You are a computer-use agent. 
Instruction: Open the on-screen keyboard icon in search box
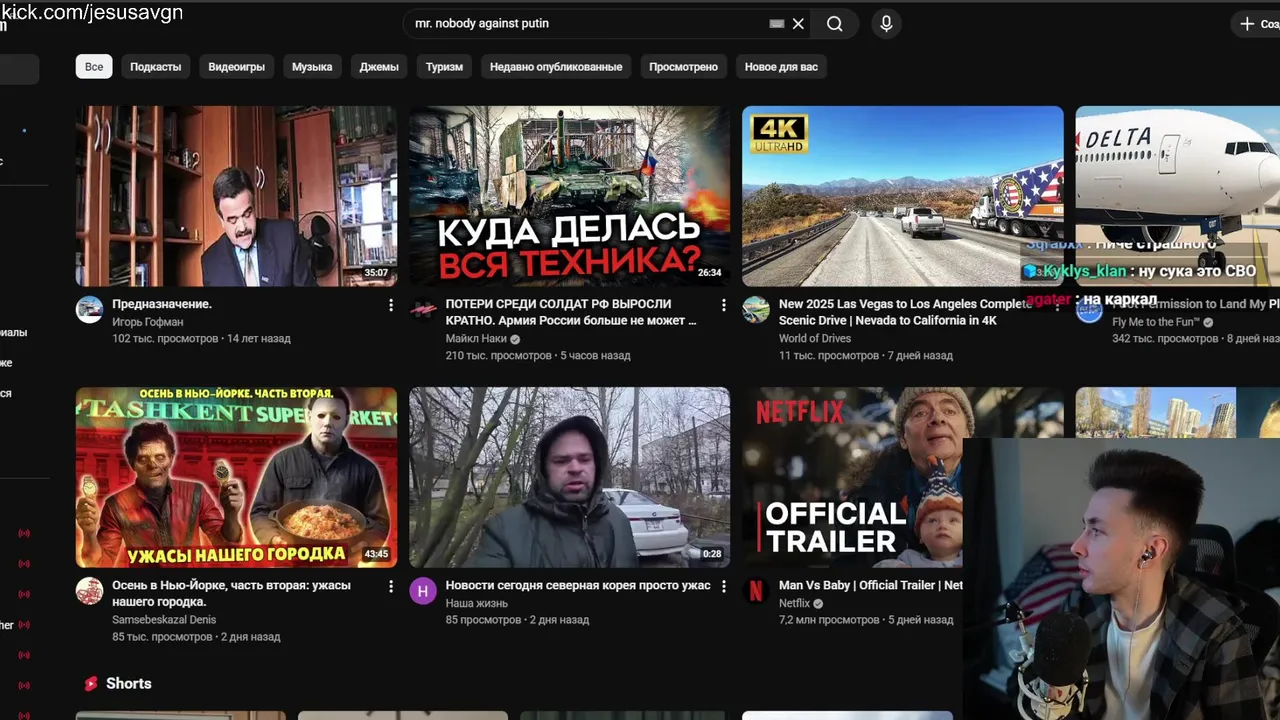click(x=777, y=24)
